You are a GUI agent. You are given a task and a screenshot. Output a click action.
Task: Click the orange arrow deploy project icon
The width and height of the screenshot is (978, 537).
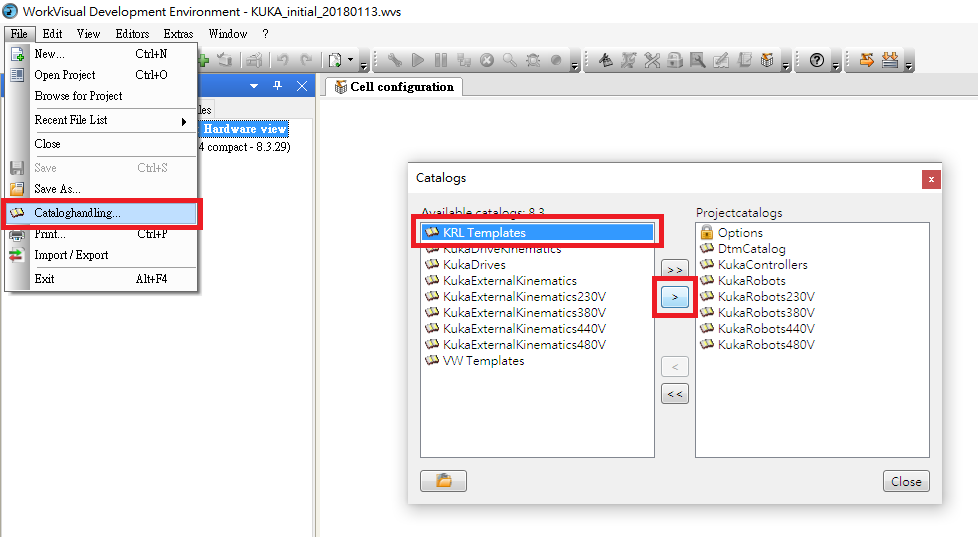[x=867, y=60]
